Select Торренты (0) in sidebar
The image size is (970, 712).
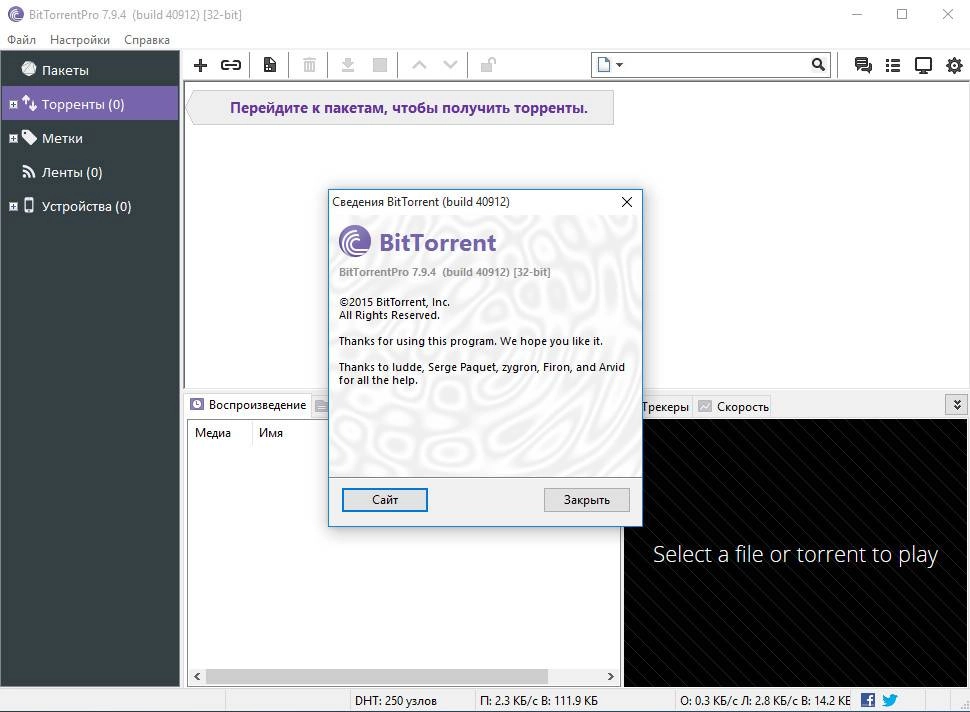point(90,104)
